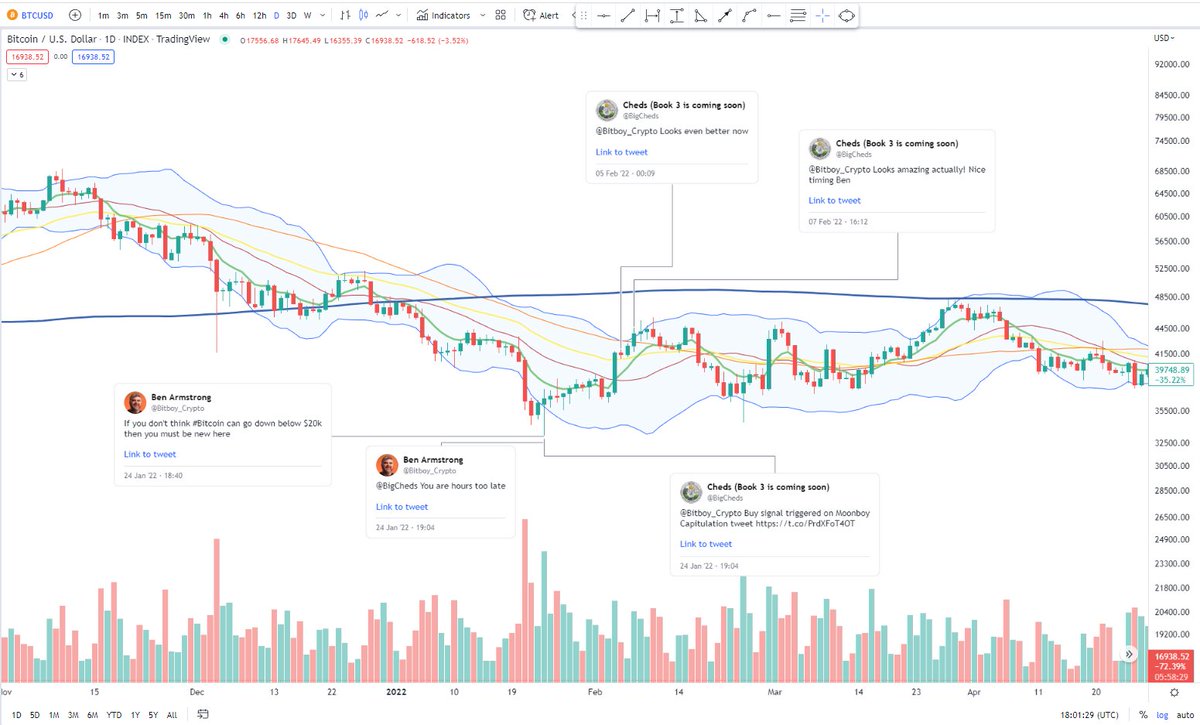This screenshot has height=725, width=1200.
Task: Set the chart interval to 3D
Action: click(x=291, y=16)
